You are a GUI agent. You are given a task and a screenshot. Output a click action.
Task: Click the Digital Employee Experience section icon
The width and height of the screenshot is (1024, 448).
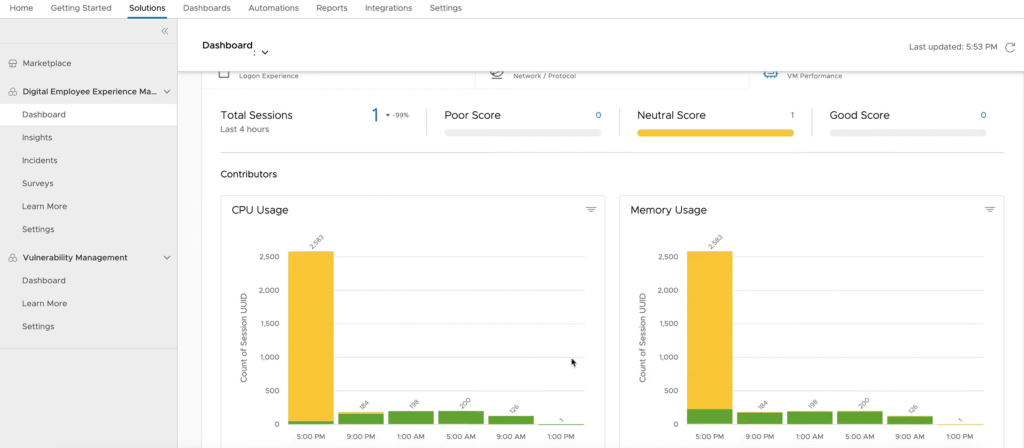click(x=13, y=91)
